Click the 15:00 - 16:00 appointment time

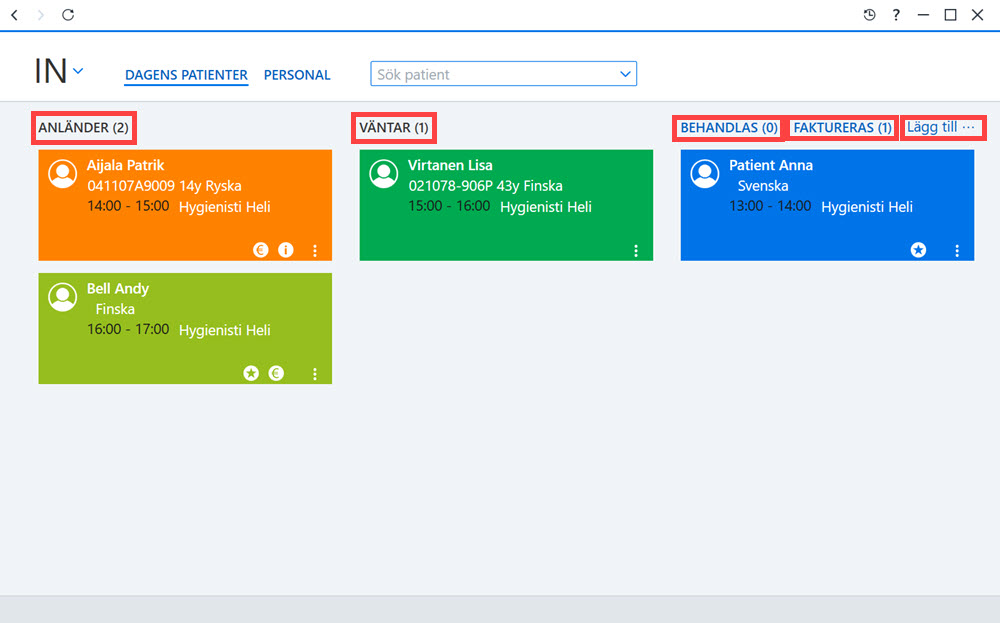pos(450,206)
